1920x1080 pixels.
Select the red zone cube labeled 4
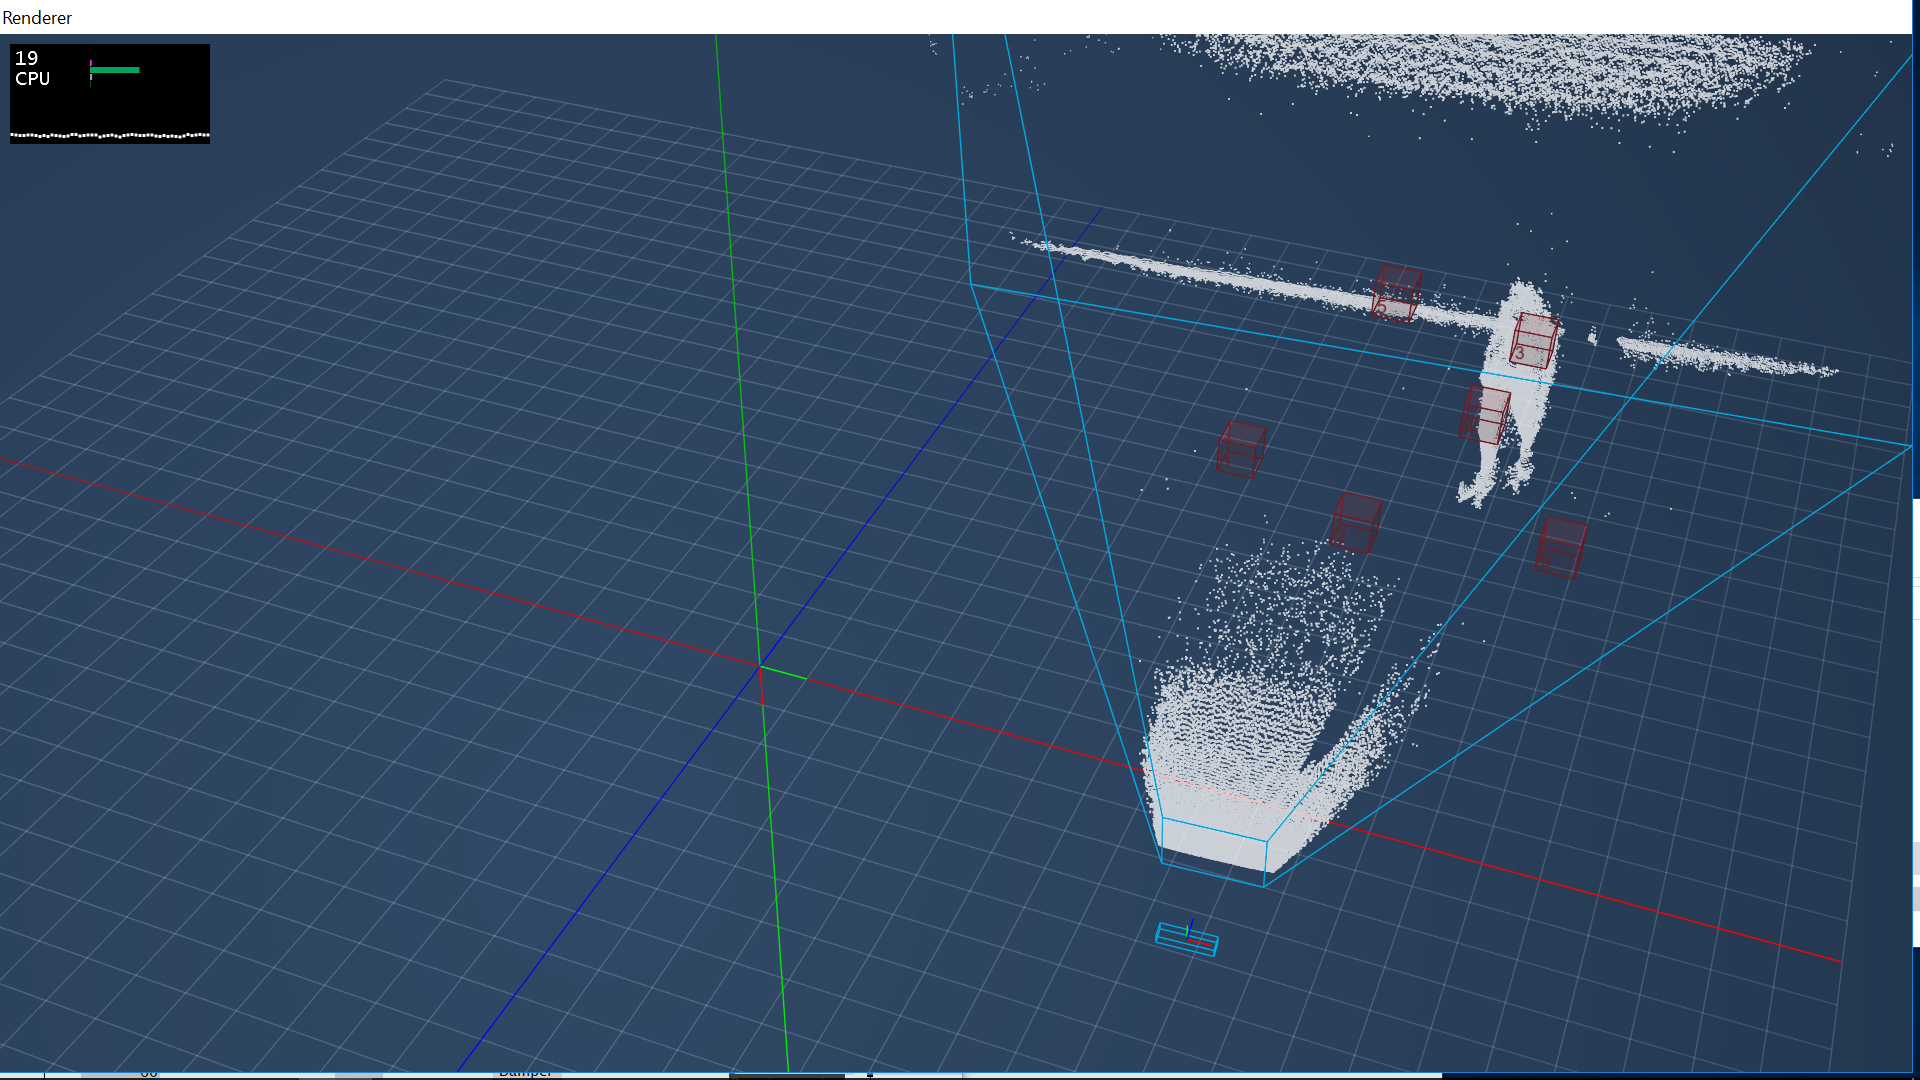tap(1485, 414)
